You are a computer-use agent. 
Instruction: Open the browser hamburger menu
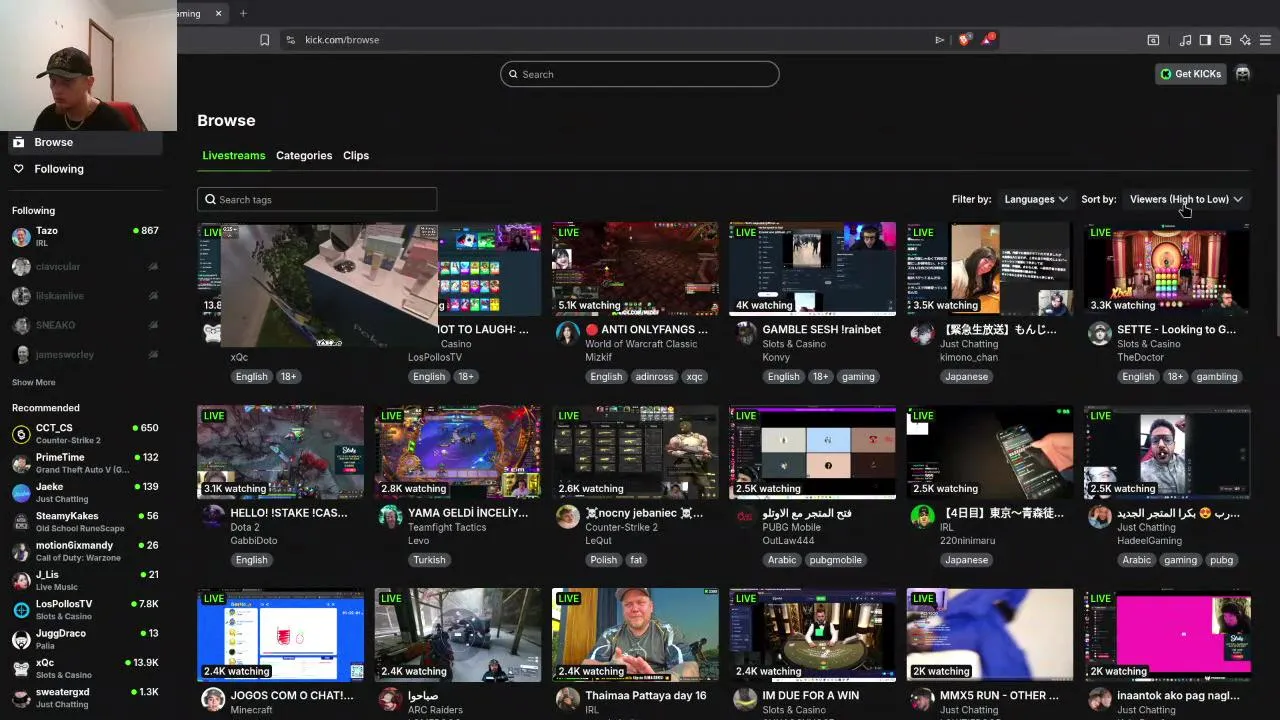coord(1265,40)
